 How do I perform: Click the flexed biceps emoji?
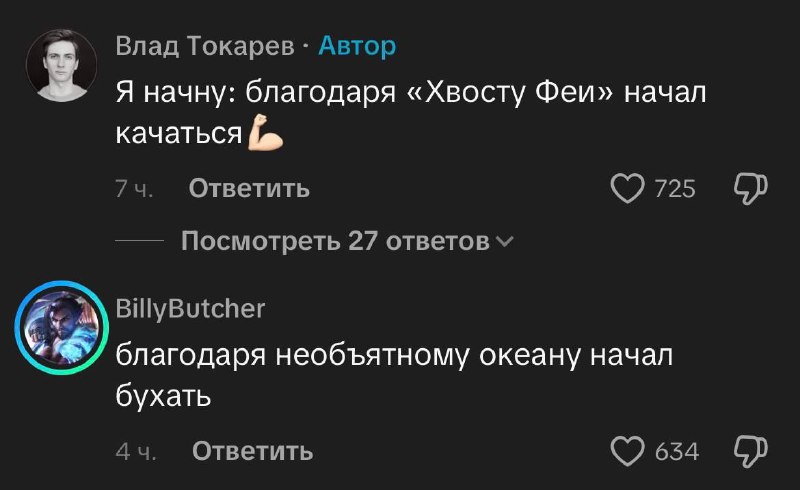[x=266, y=133]
